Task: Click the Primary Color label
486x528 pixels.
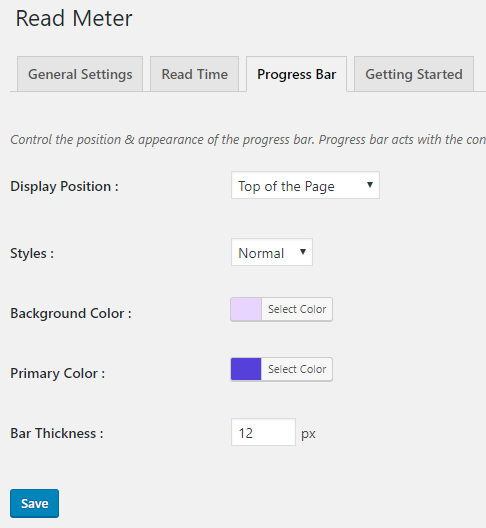Action: (x=58, y=373)
